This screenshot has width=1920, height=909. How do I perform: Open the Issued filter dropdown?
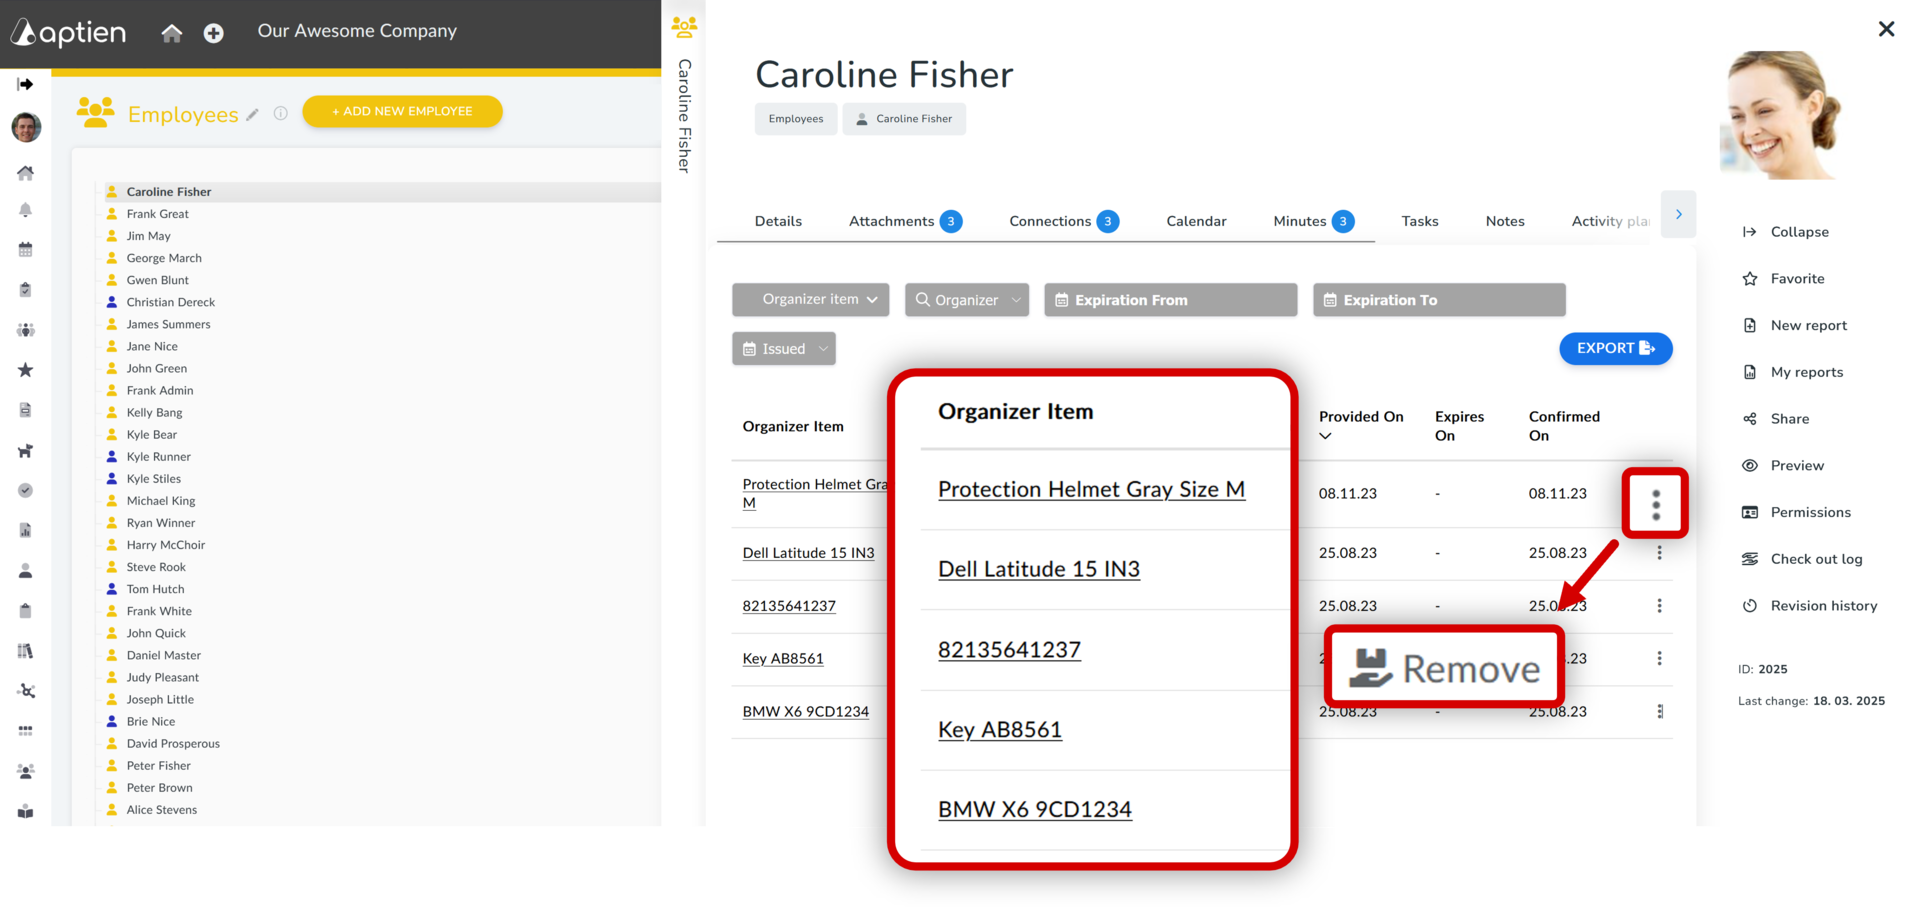click(784, 349)
